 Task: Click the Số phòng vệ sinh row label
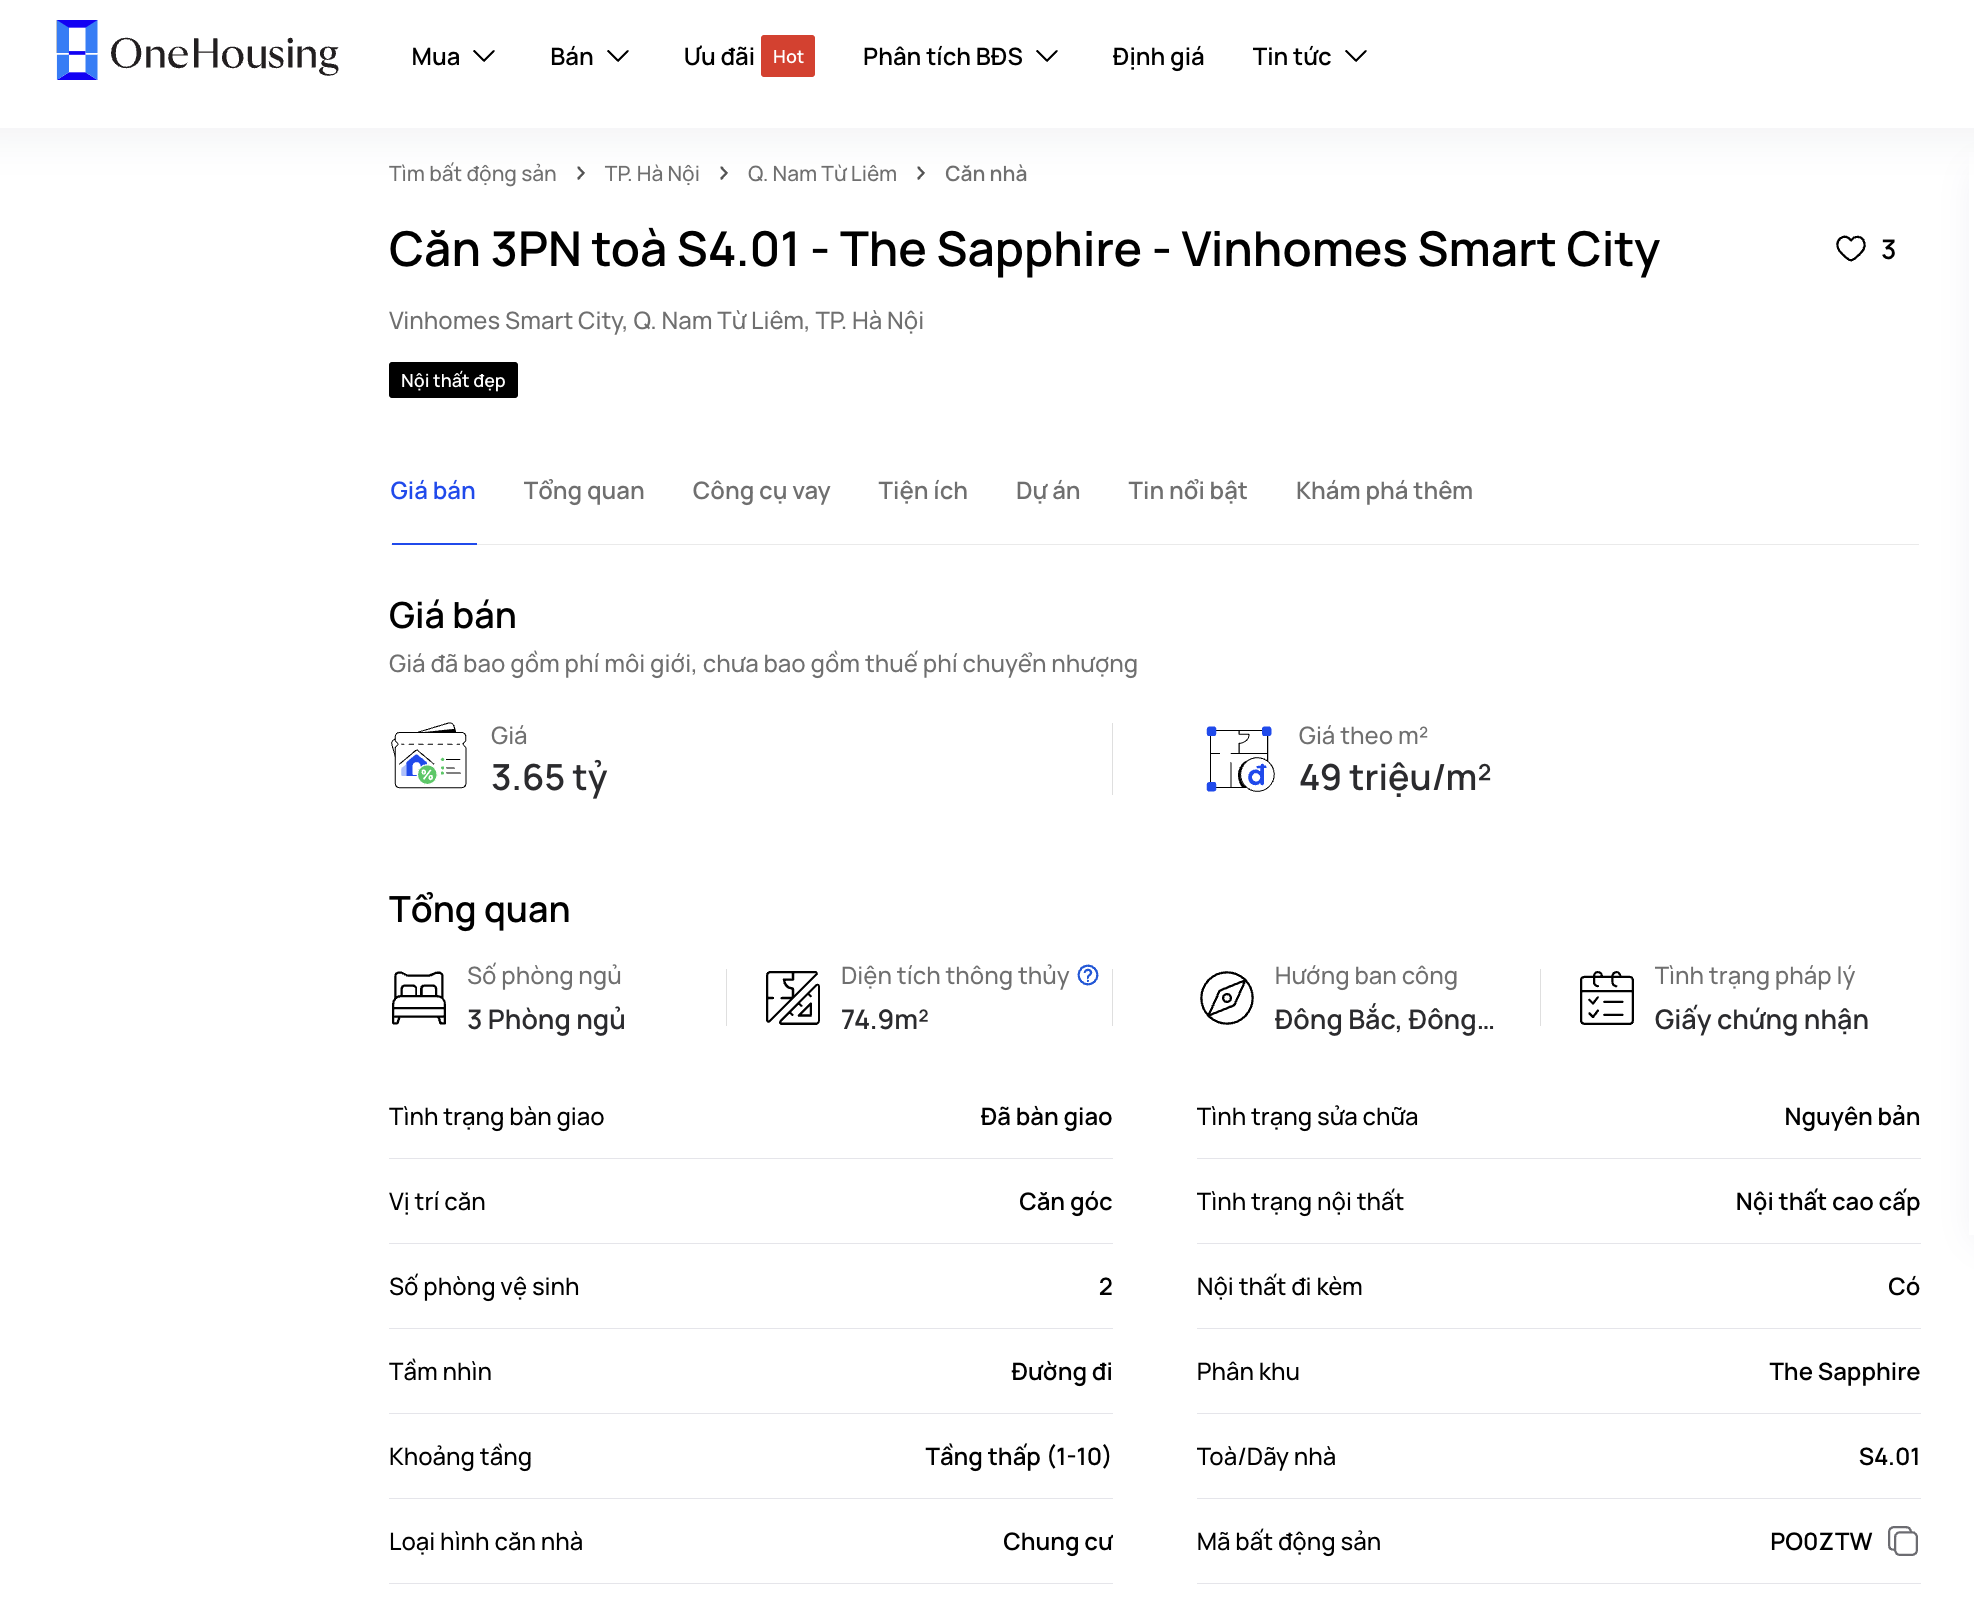coord(484,1286)
